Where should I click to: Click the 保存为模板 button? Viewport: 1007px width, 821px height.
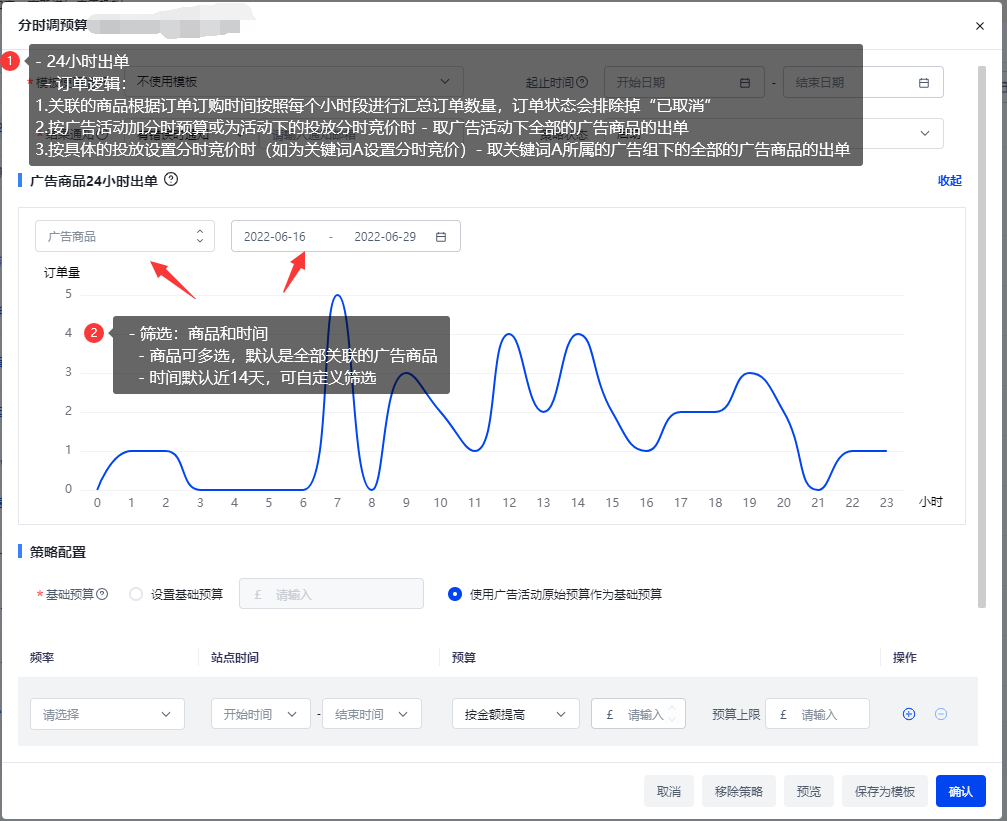884,791
